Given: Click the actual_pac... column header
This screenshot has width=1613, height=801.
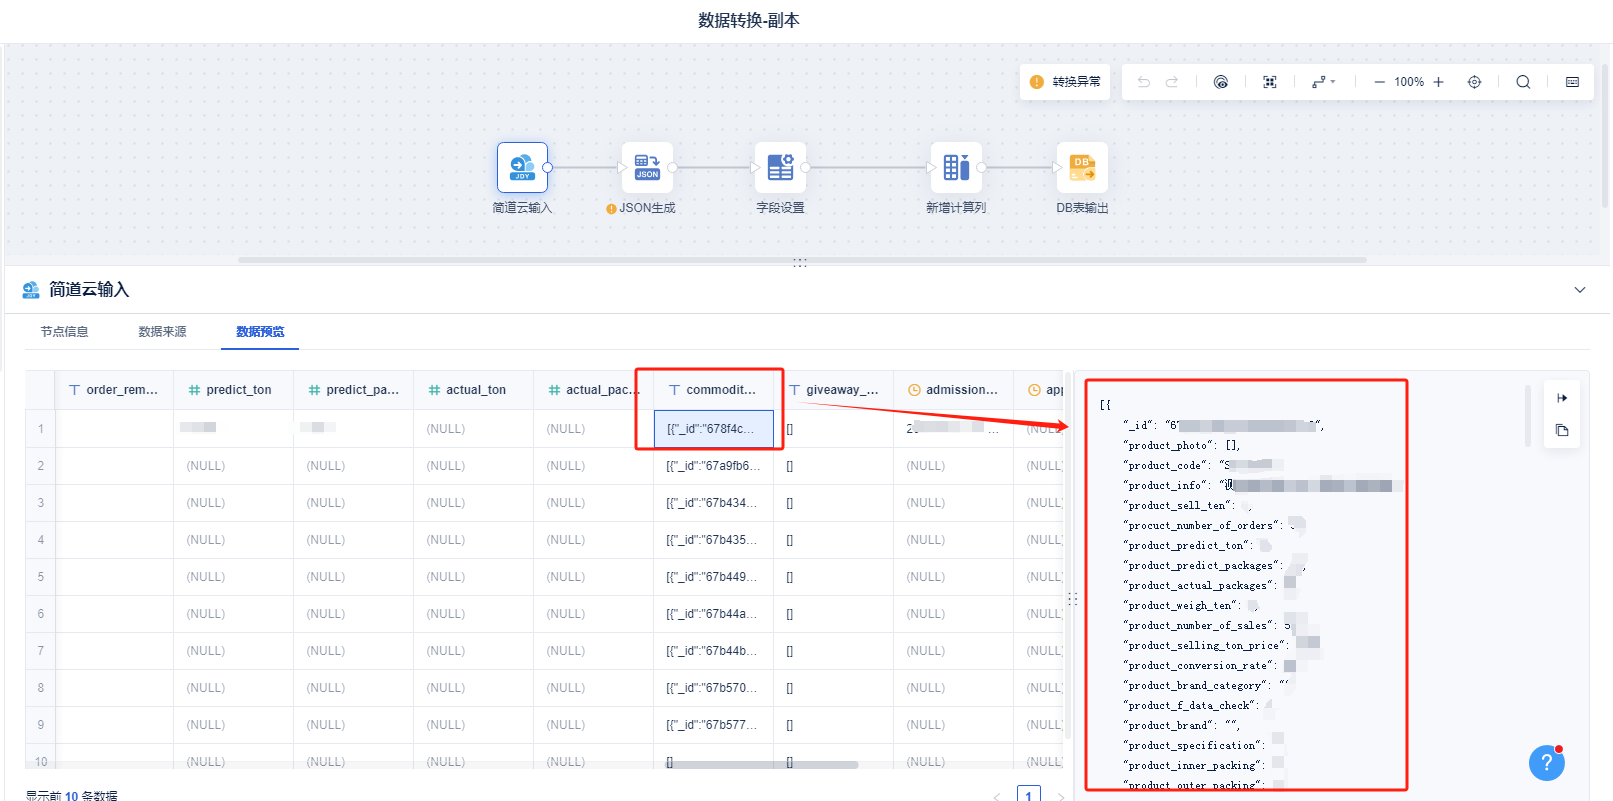Looking at the screenshot, I should pos(593,390).
